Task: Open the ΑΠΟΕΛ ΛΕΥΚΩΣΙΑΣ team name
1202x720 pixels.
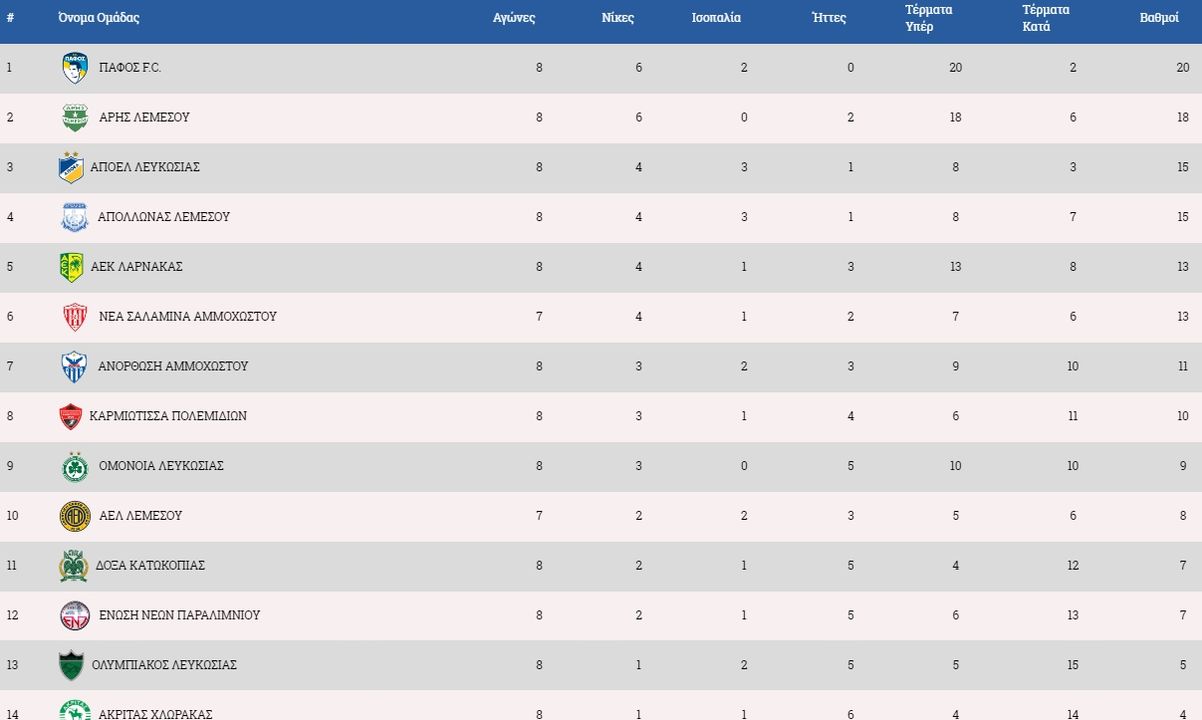Action: tap(145, 167)
